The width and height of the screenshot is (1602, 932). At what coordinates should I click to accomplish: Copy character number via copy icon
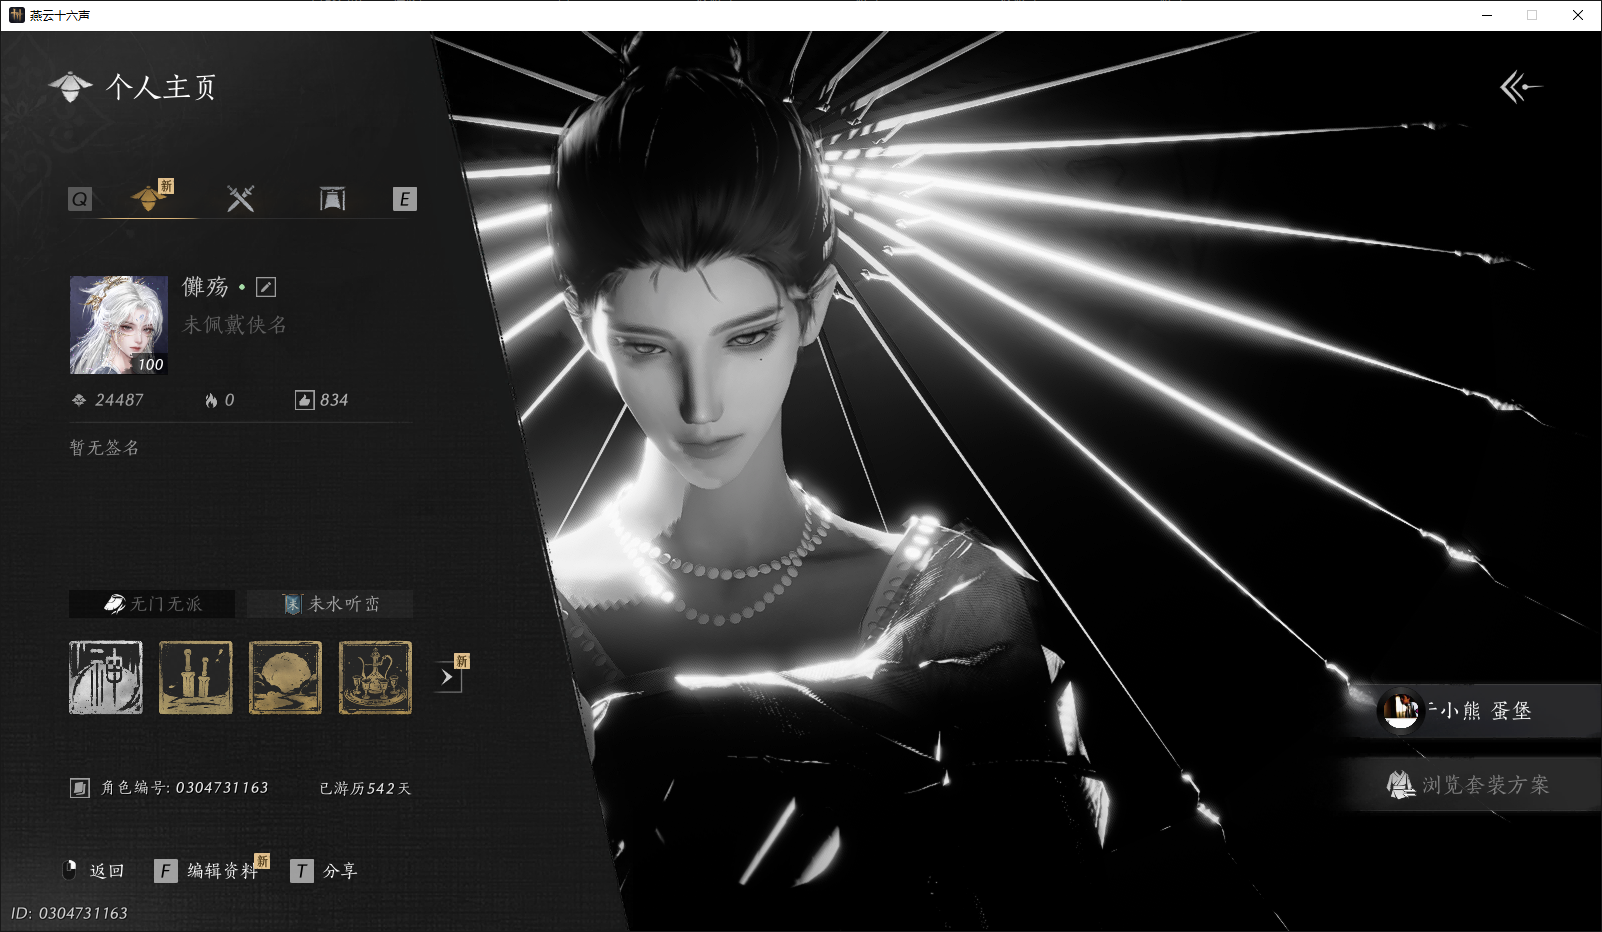[80, 788]
